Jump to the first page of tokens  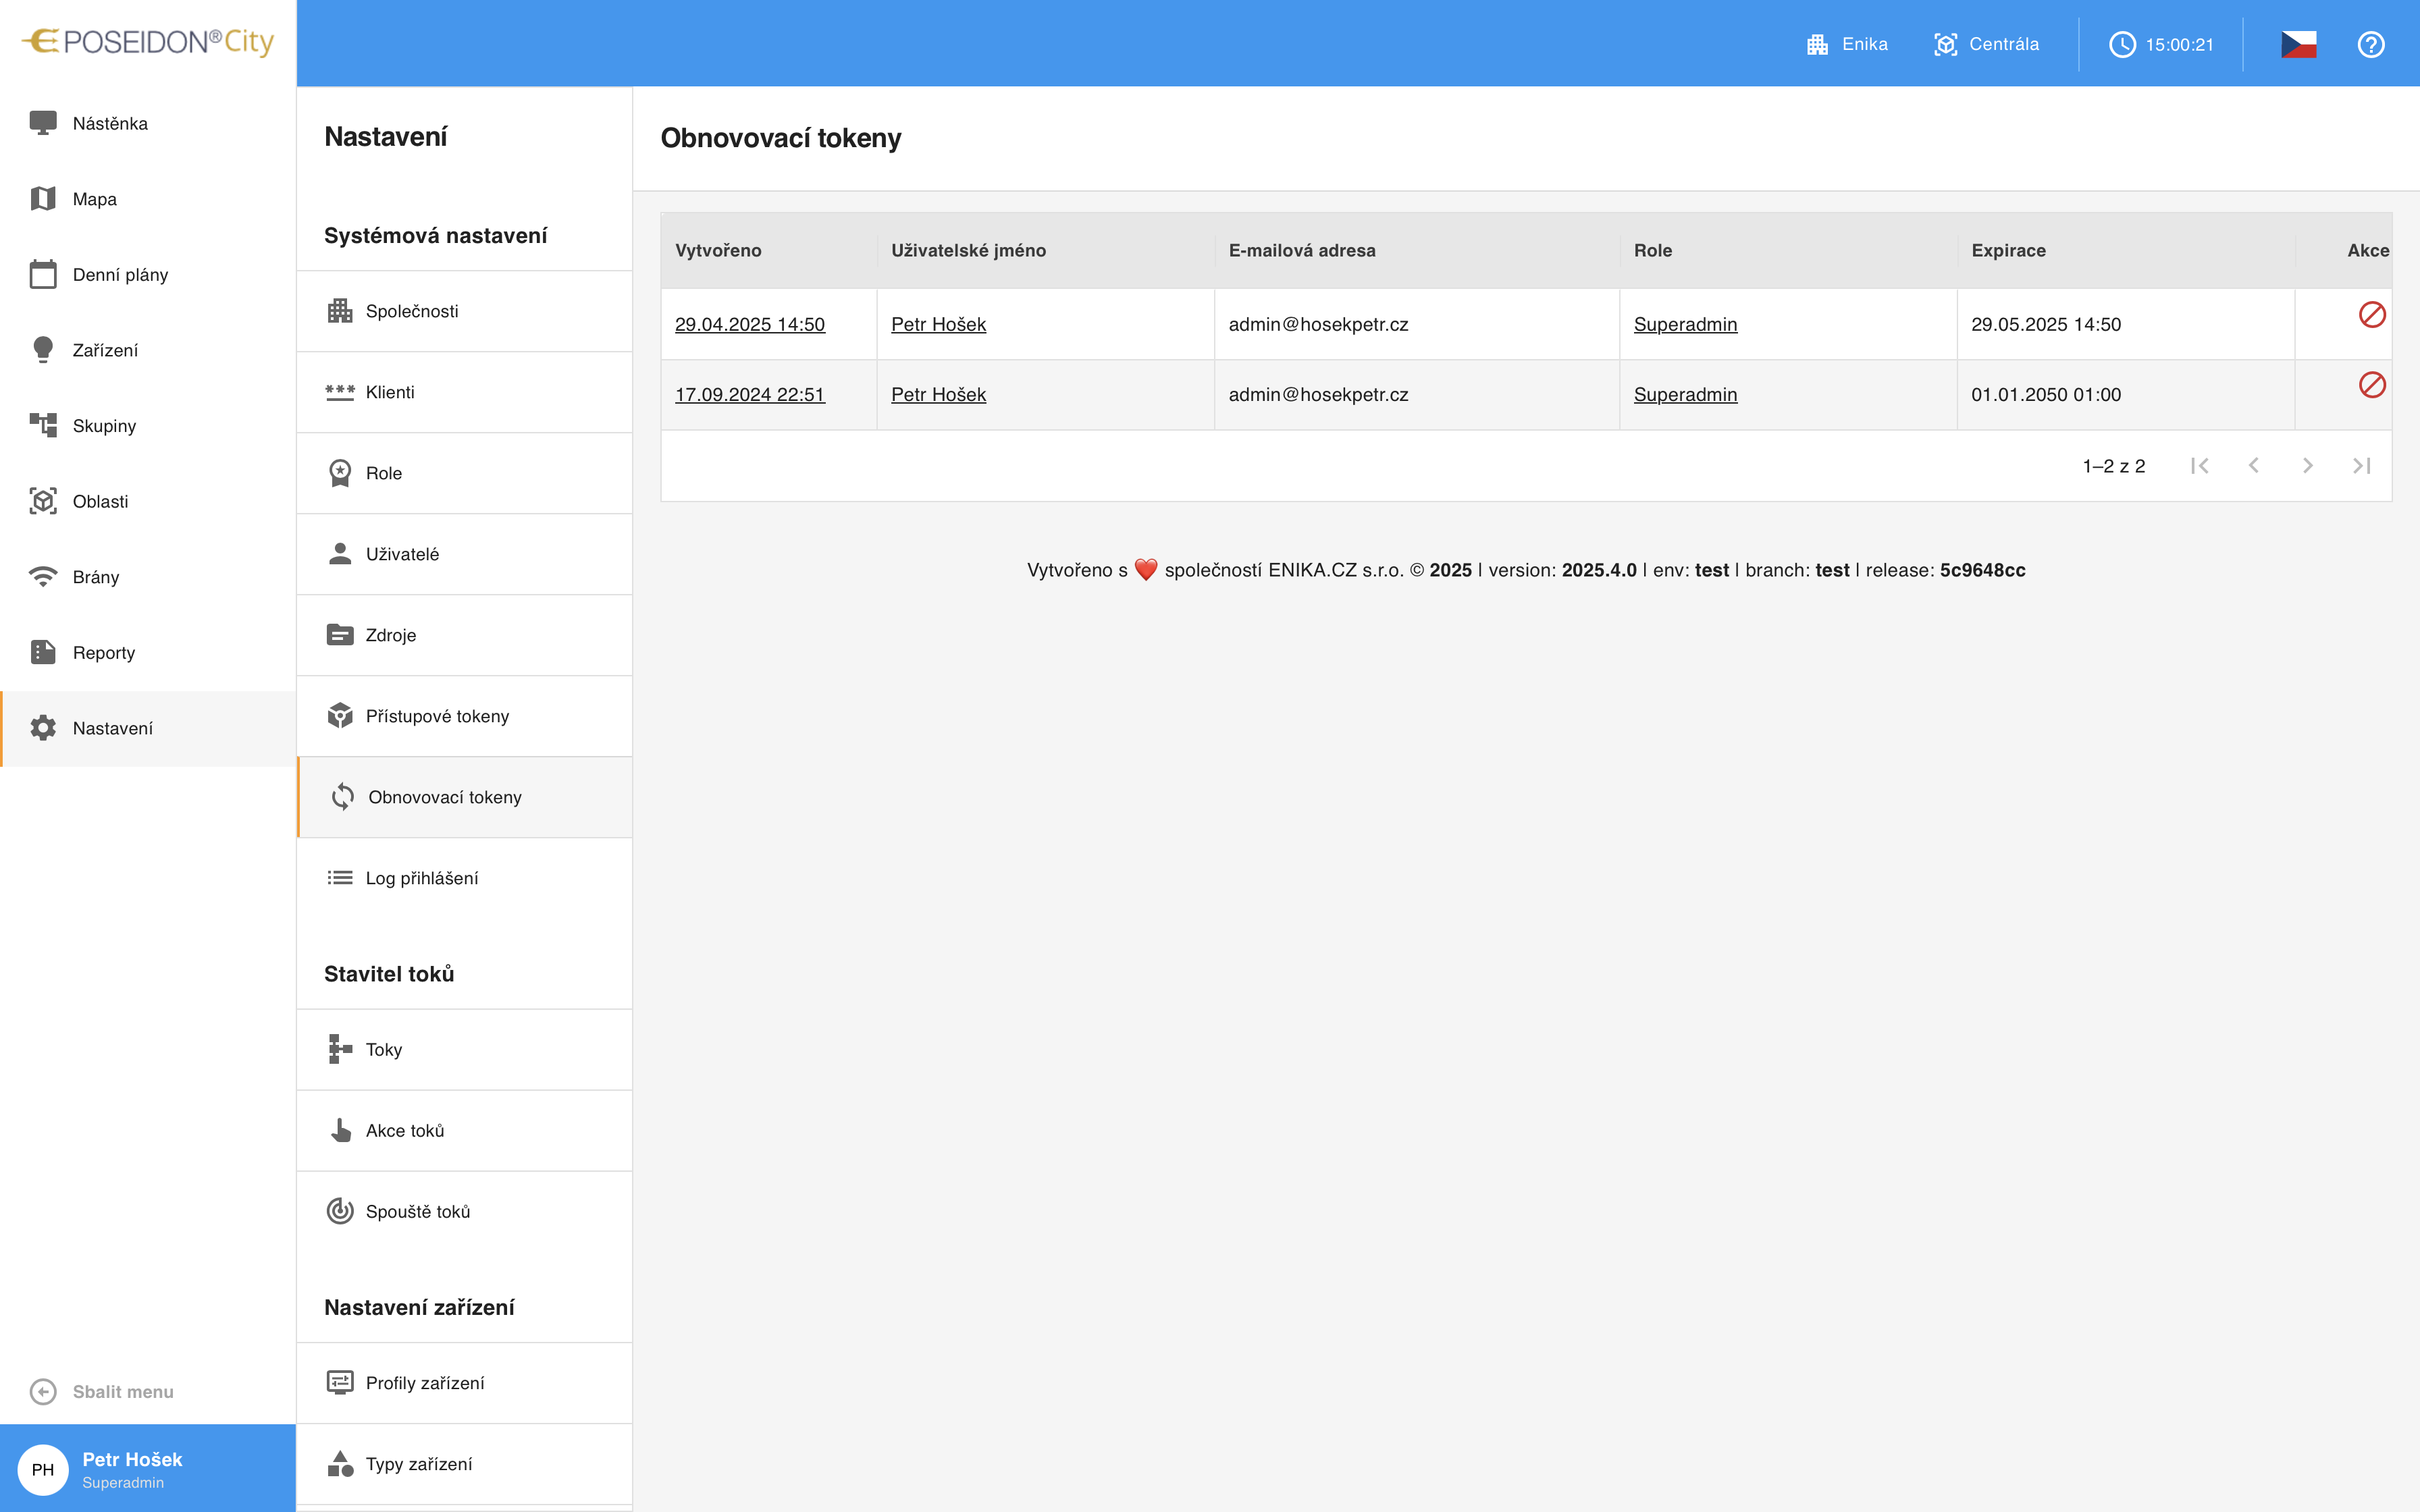(2200, 465)
